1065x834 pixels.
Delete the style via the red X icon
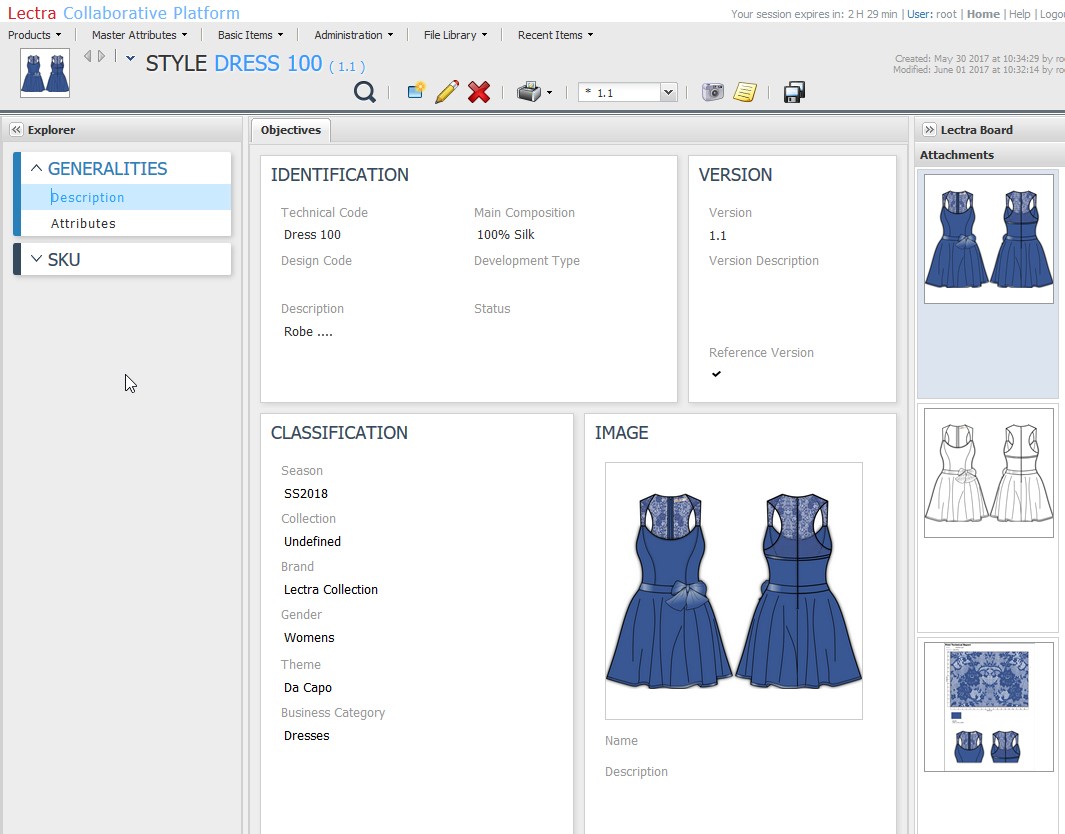tap(479, 91)
